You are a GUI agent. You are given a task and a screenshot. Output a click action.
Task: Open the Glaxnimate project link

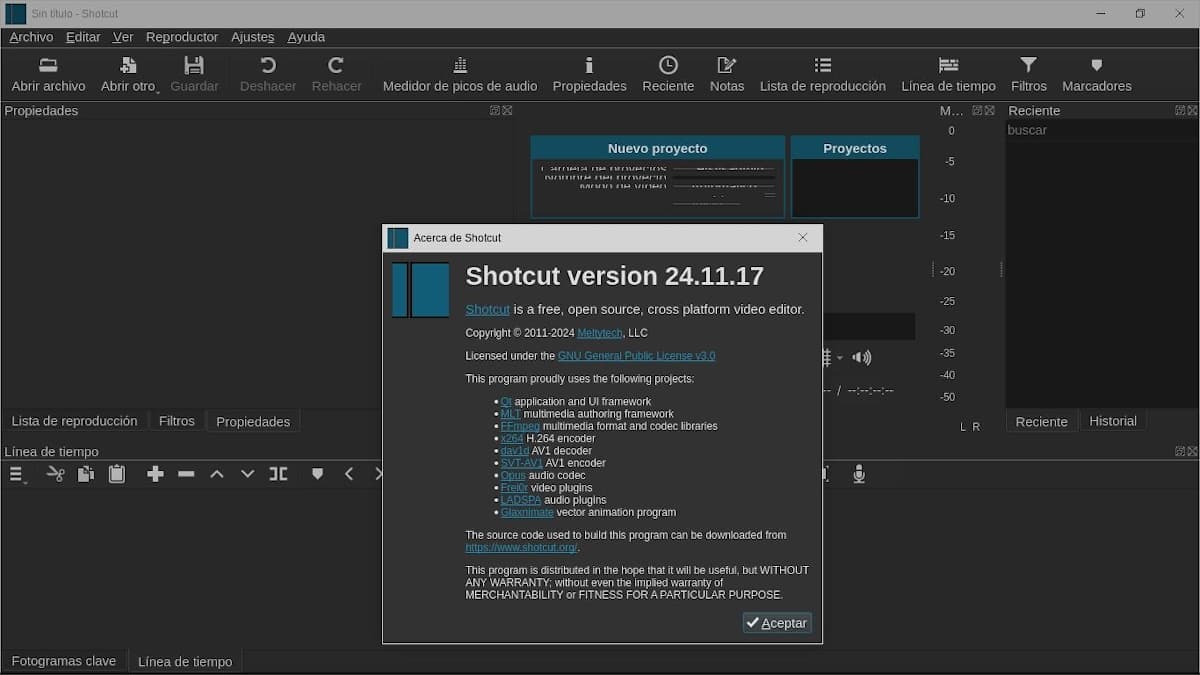(x=527, y=512)
